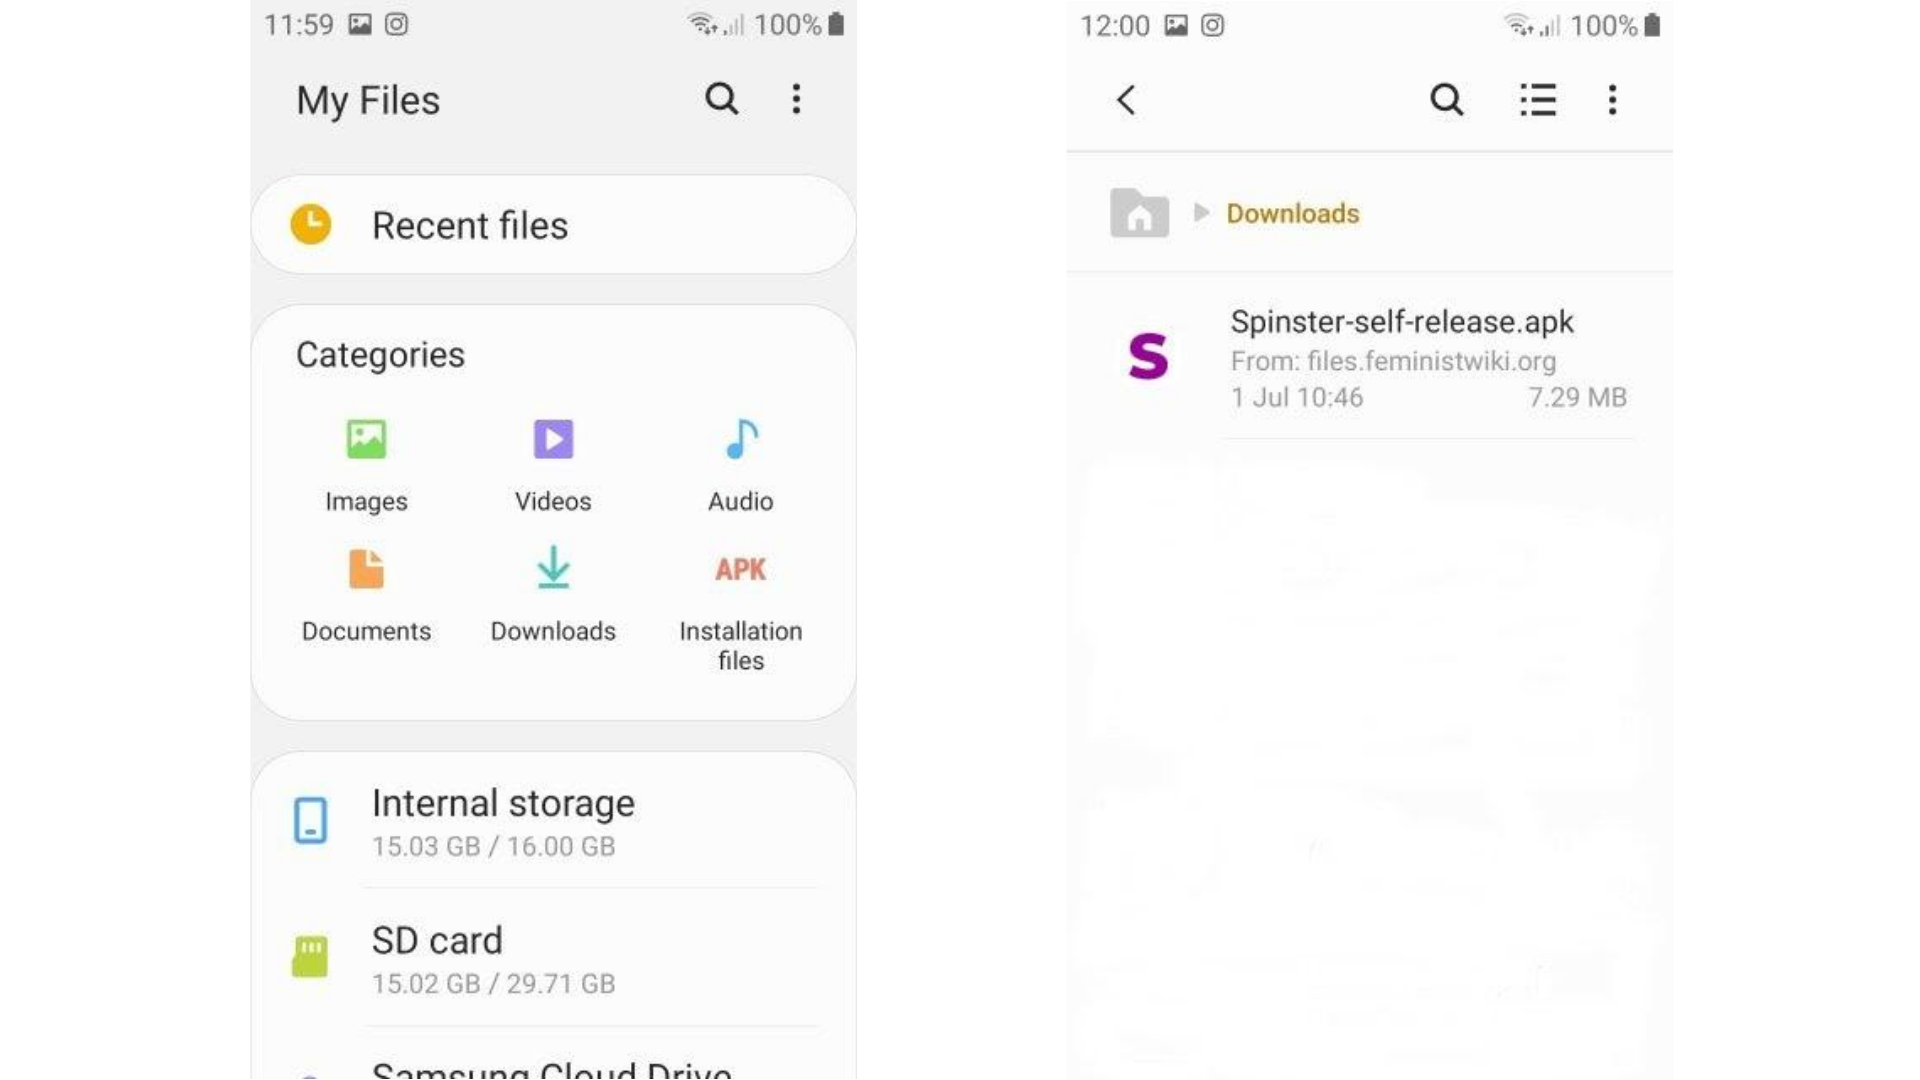Viewport: 1920px width, 1080px height.
Task: Tap the search icon in My Files
Action: (719, 99)
